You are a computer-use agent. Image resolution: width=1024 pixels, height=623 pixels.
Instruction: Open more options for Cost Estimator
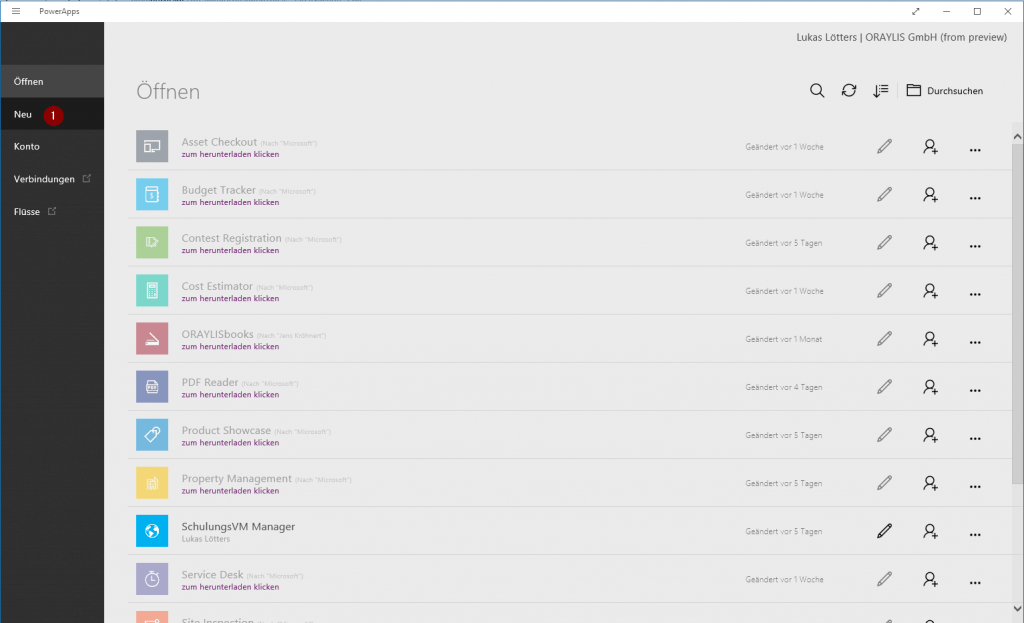[975, 295]
